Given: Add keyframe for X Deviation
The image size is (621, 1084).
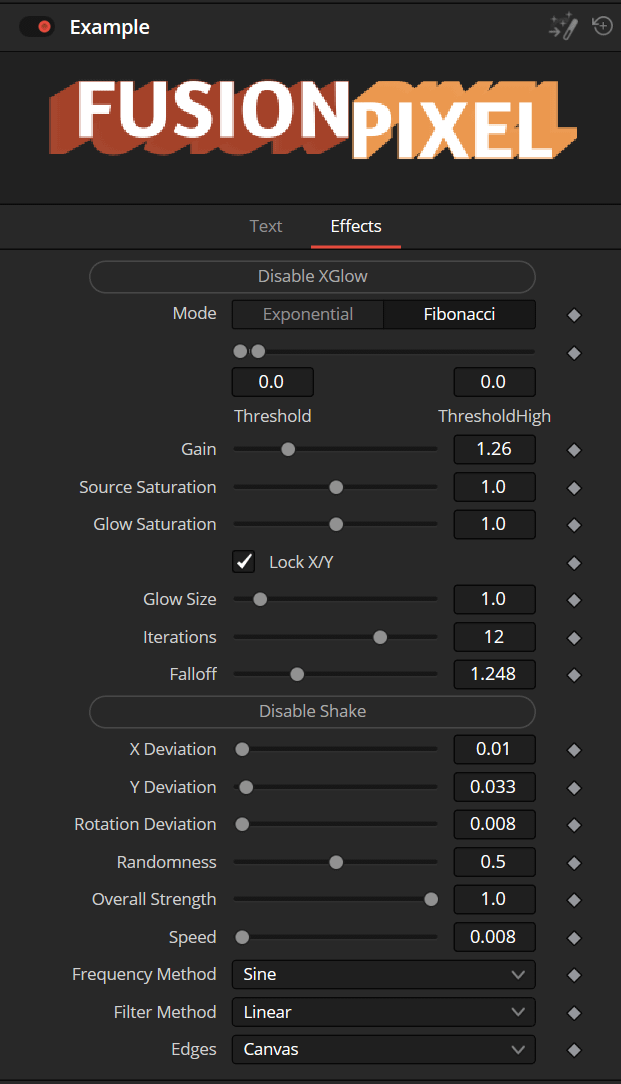Looking at the screenshot, I should (574, 750).
